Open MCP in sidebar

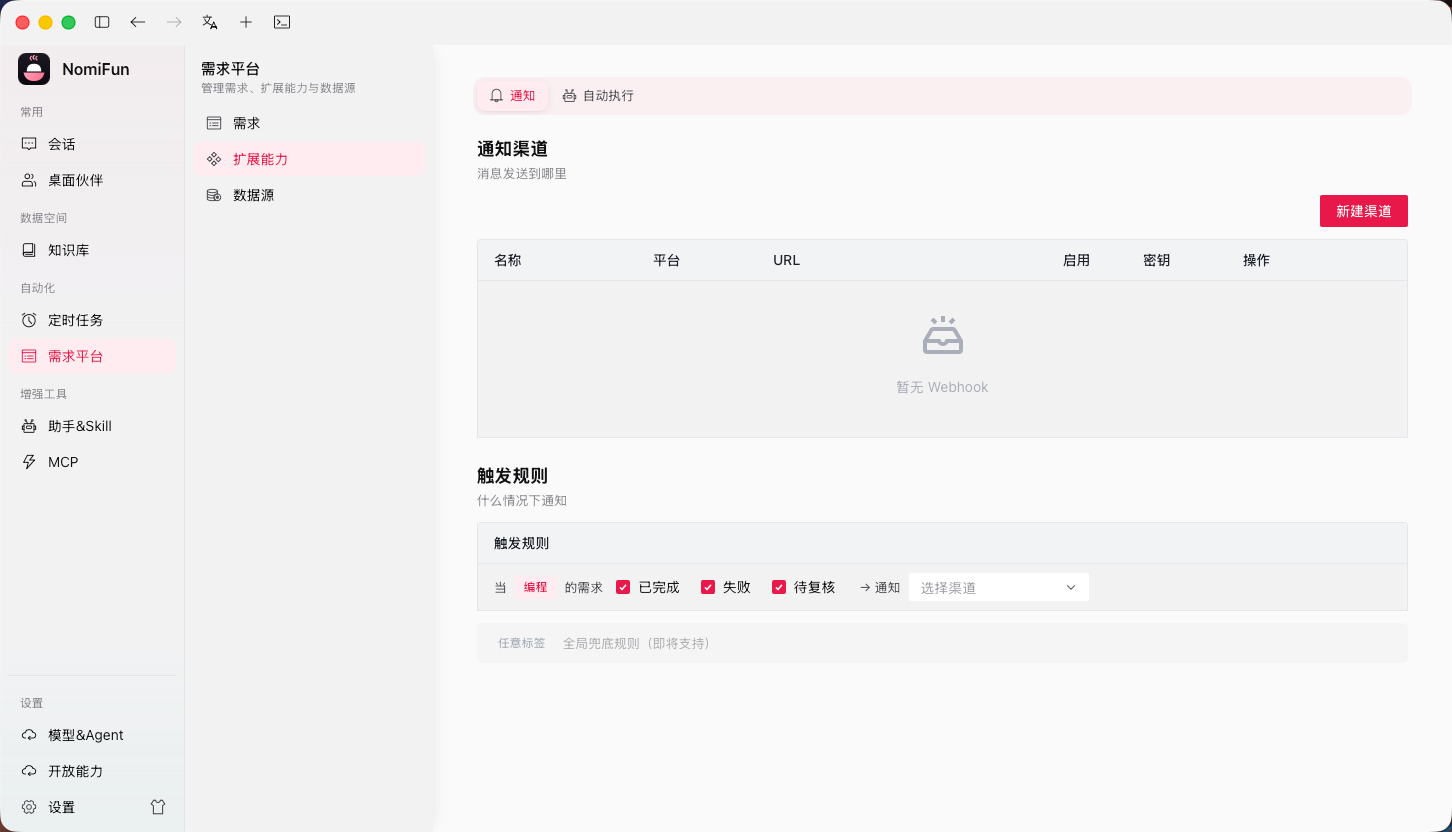tap(92, 462)
